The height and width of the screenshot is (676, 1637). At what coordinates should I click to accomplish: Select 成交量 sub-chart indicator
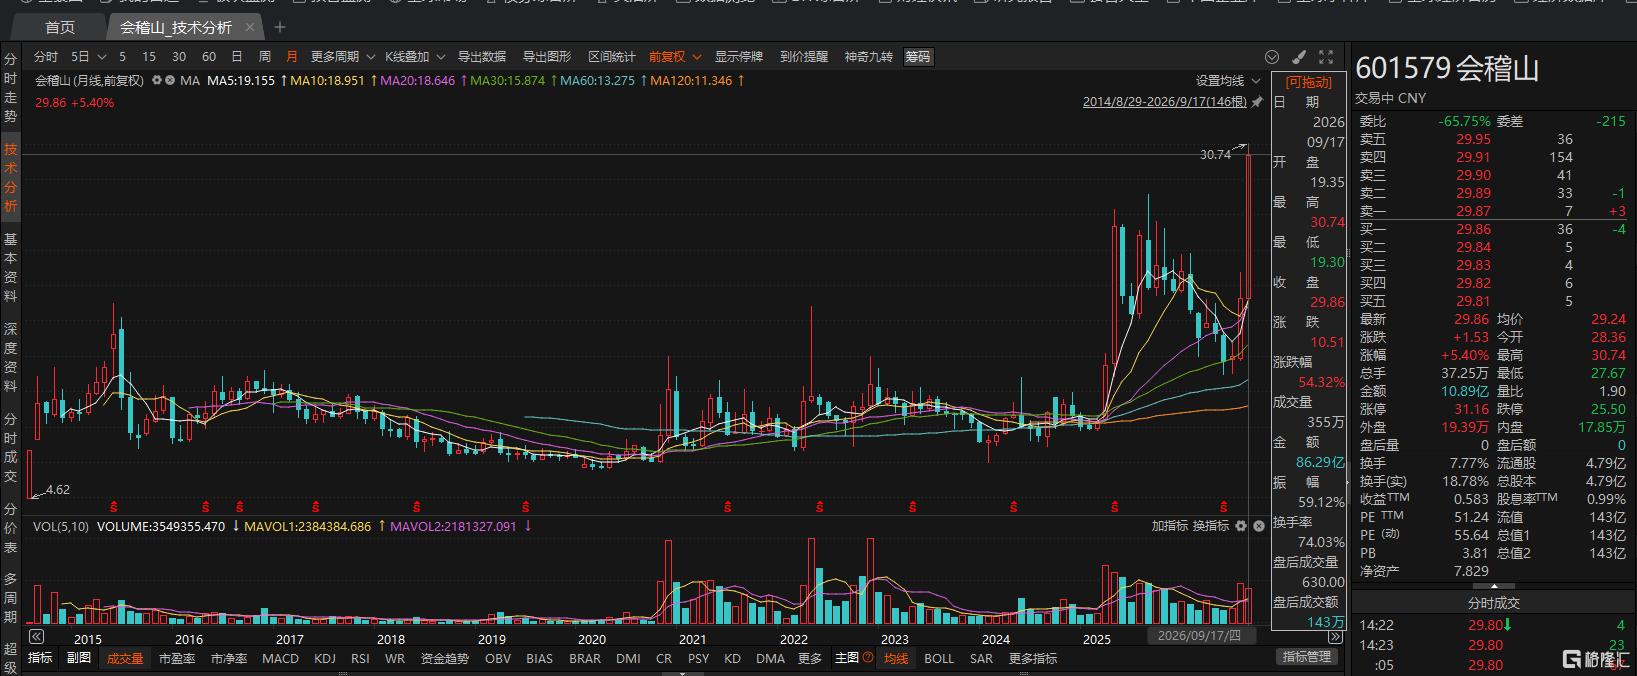coord(125,658)
